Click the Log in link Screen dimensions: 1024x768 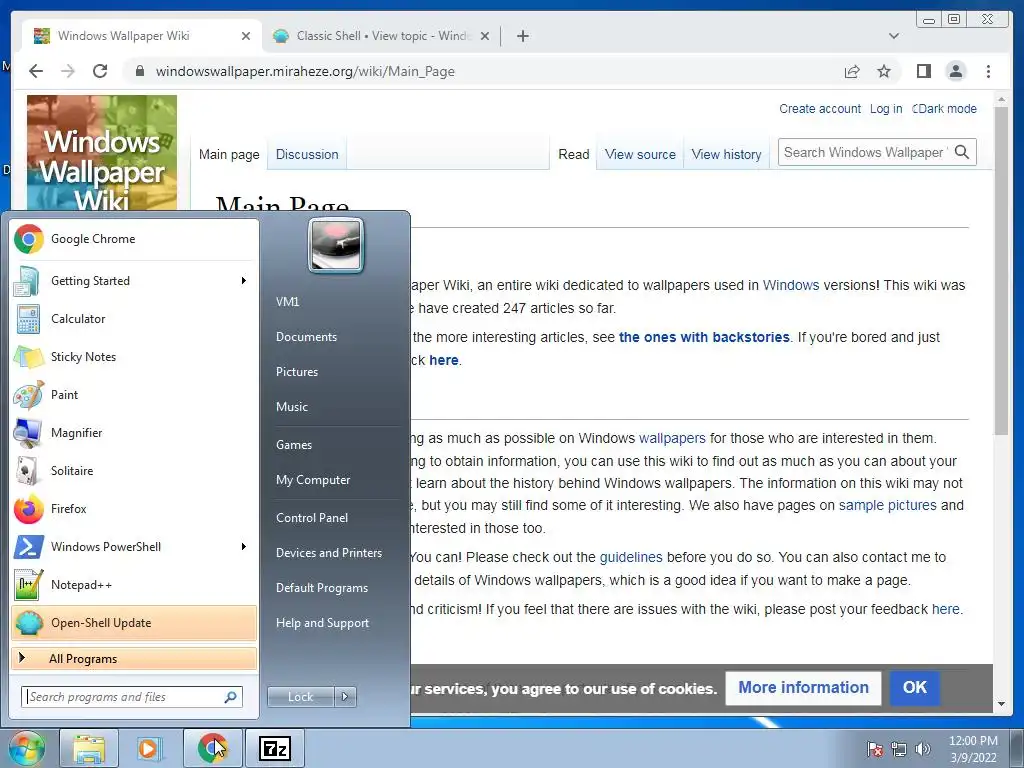click(x=886, y=109)
